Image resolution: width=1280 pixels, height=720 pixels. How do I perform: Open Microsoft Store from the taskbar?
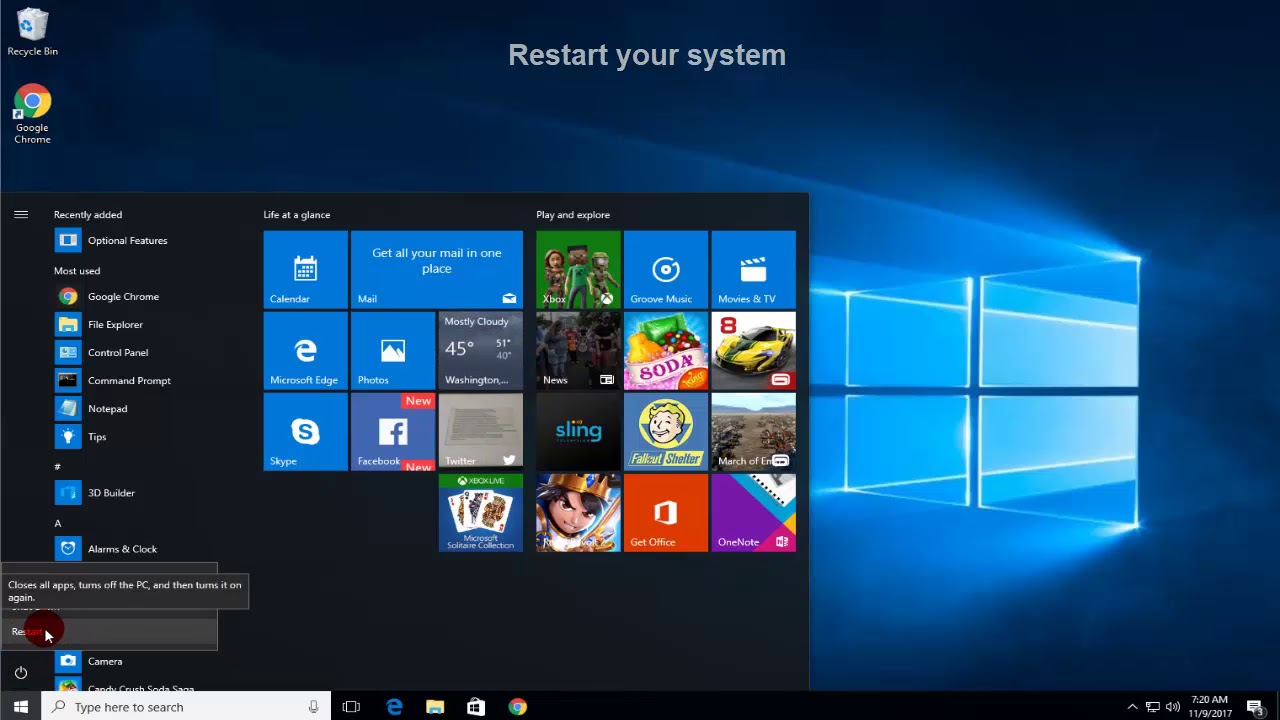click(476, 707)
